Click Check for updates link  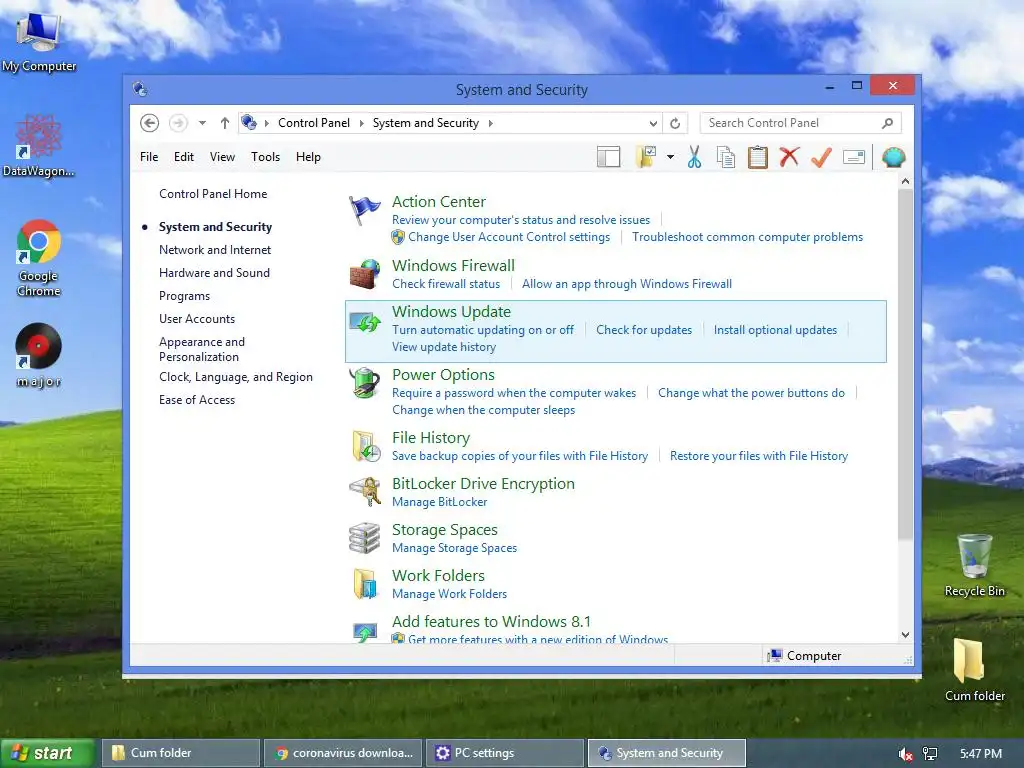tap(644, 330)
